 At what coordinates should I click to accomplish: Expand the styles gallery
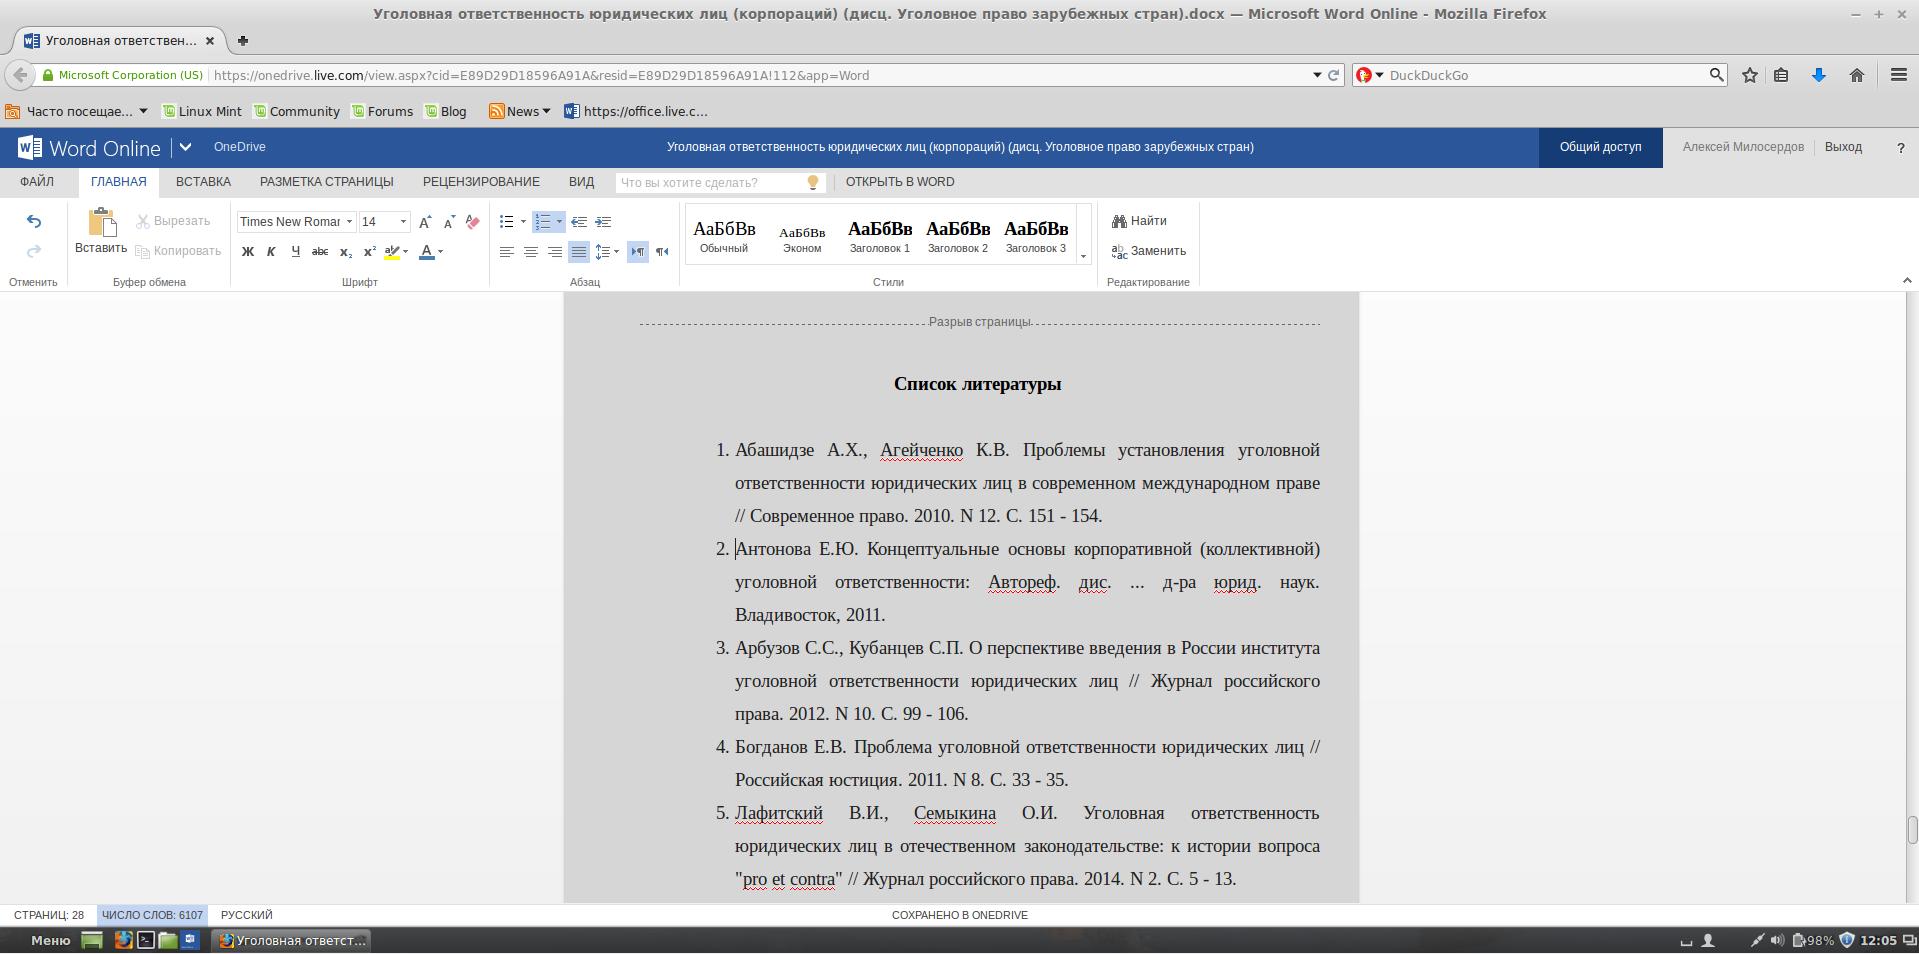coord(1083,256)
